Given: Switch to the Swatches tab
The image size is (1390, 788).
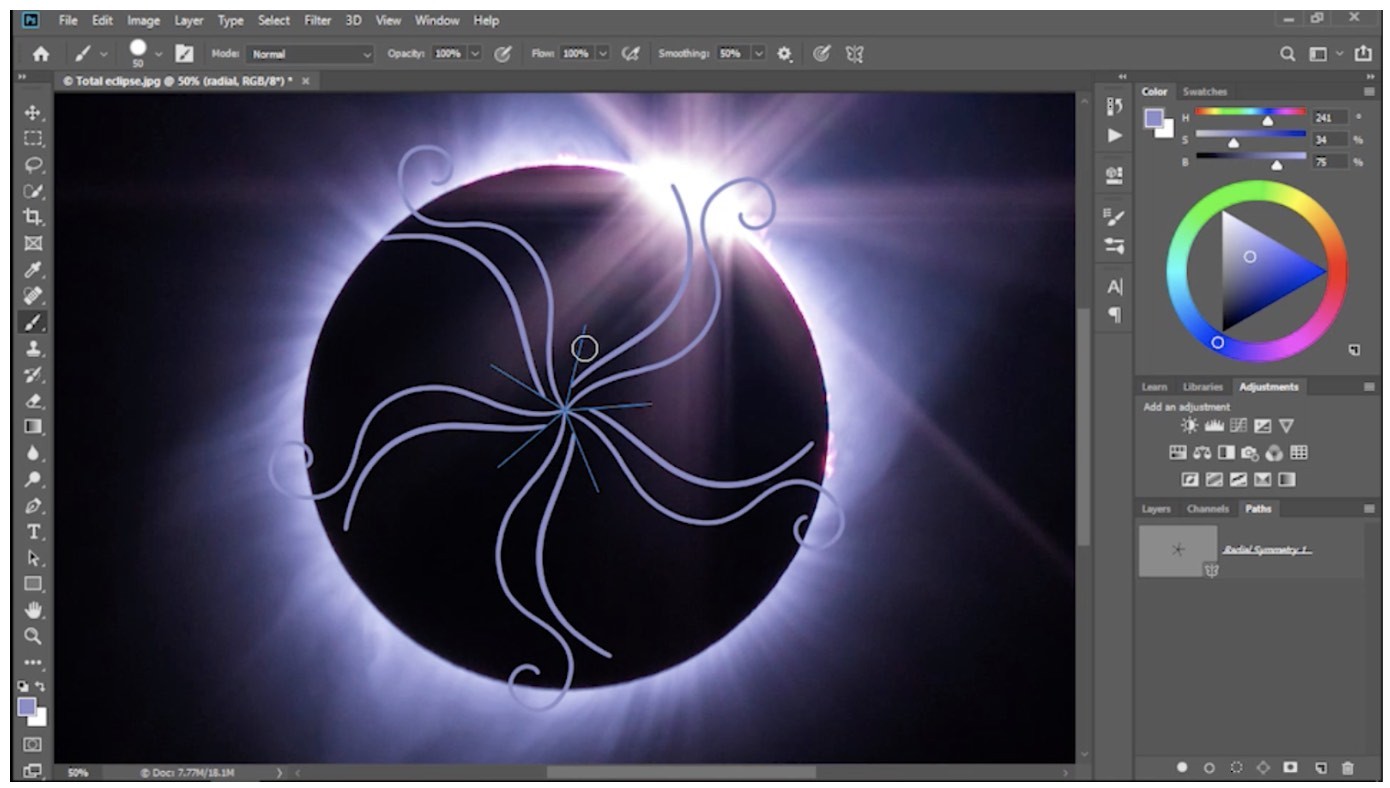Looking at the screenshot, I should coord(1204,92).
